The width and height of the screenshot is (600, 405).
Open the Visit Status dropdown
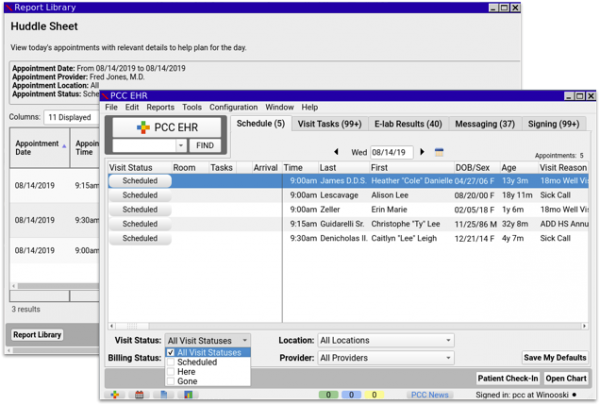[x=208, y=340]
